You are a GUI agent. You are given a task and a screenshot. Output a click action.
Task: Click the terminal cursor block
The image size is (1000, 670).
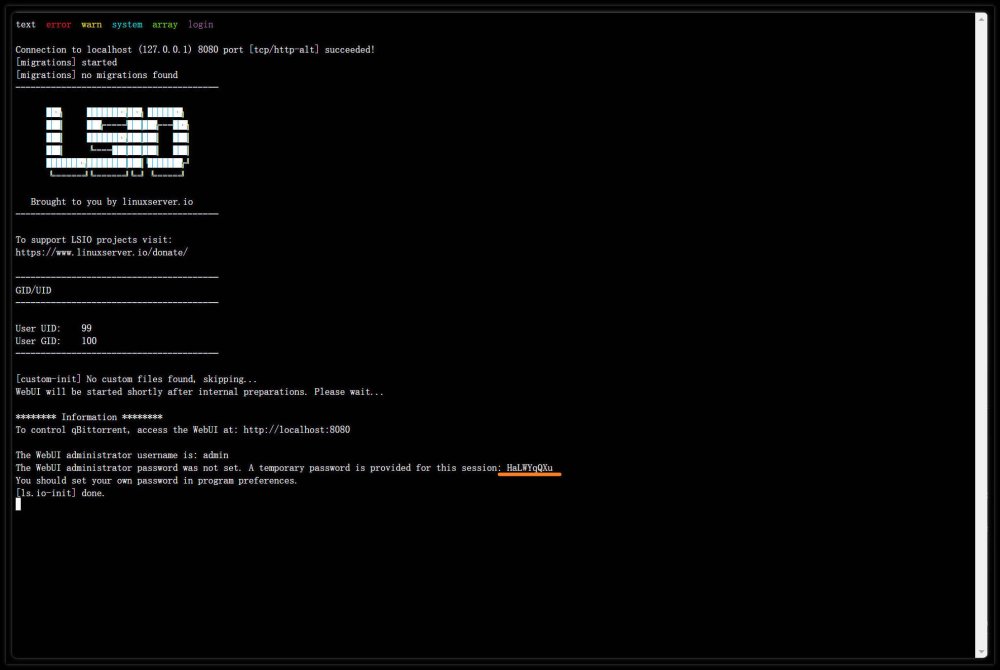[x=18, y=504]
